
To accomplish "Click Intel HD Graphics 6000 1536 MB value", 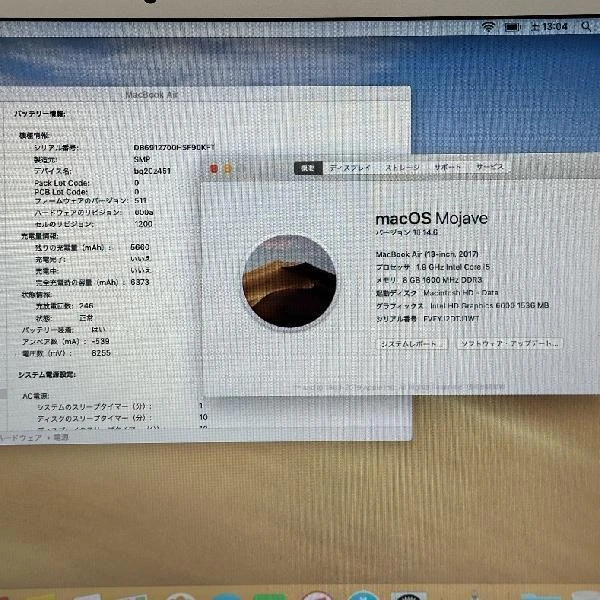I will point(490,305).
